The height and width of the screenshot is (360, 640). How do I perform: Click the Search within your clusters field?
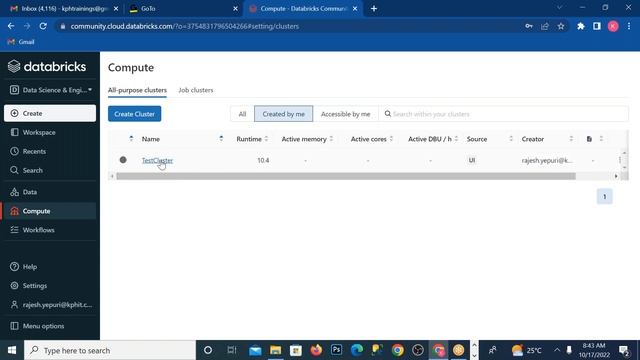(503, 114)
